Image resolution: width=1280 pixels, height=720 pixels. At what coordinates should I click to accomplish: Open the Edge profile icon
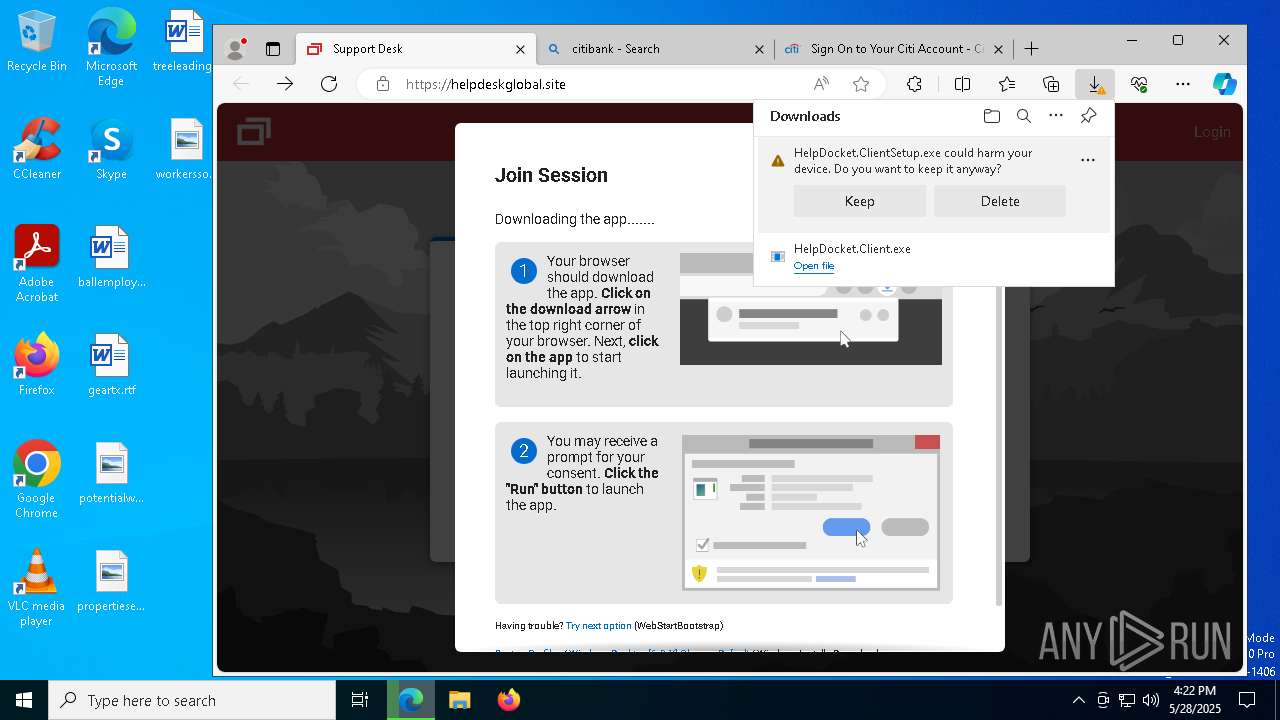point(236,48)
